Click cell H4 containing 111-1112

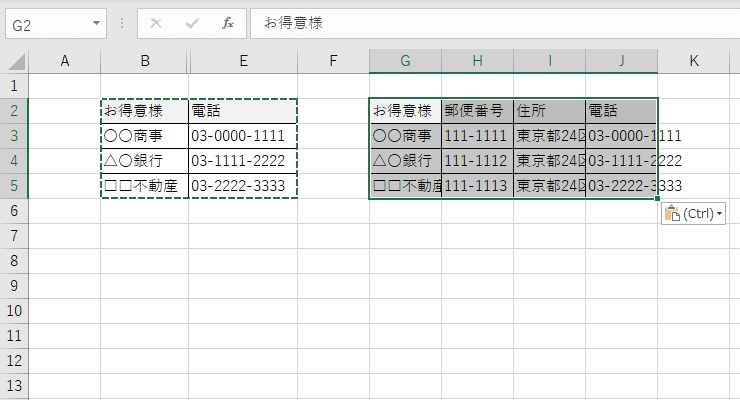478,161
